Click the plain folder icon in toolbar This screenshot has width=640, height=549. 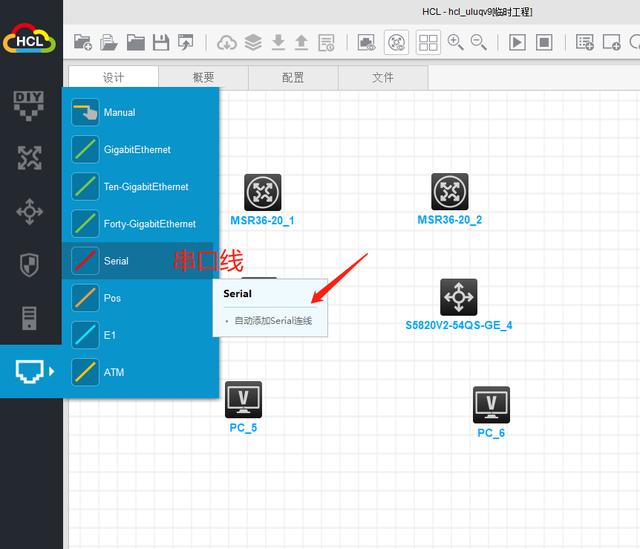[x=136, y=42]
